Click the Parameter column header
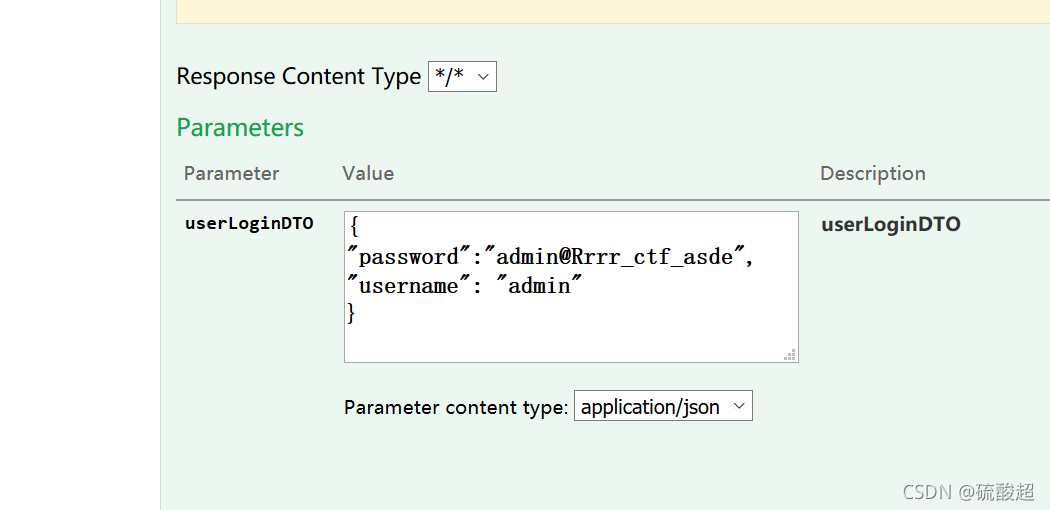Viewport: 1050px width, 510px height. [231, 174]
